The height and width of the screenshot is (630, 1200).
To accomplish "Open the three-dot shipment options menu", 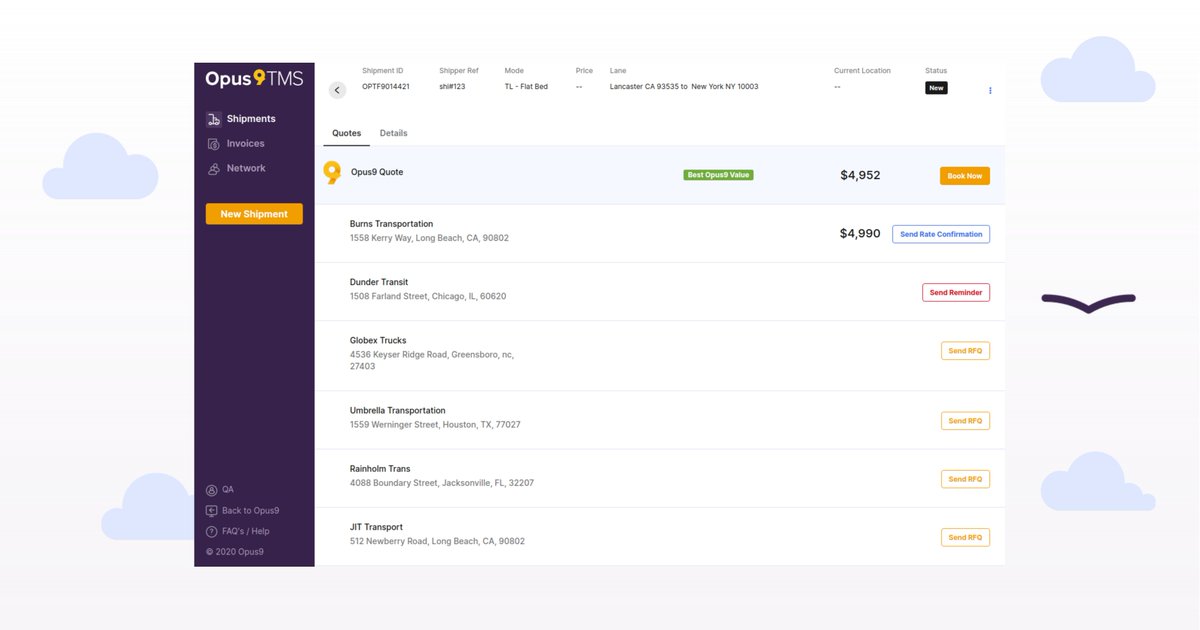I will click(990, 90).
